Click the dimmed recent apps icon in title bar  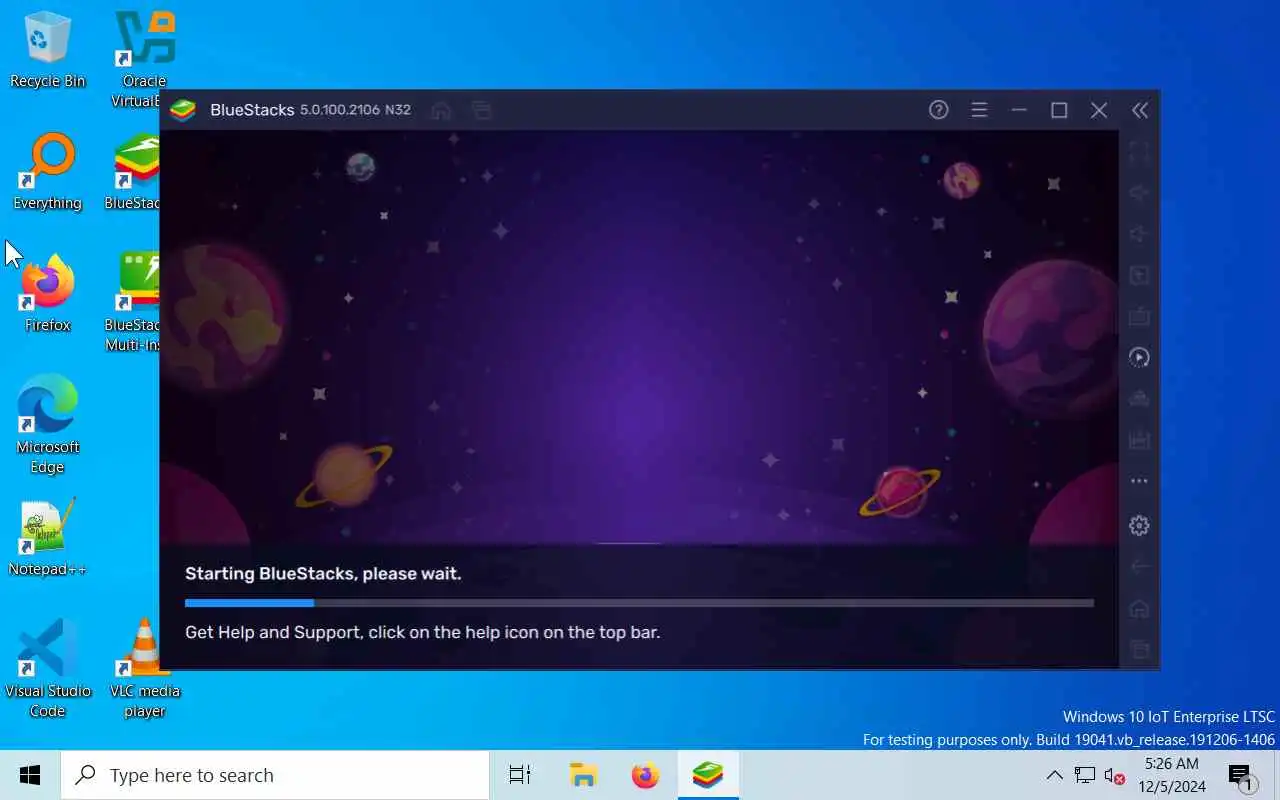pos(482,110)
